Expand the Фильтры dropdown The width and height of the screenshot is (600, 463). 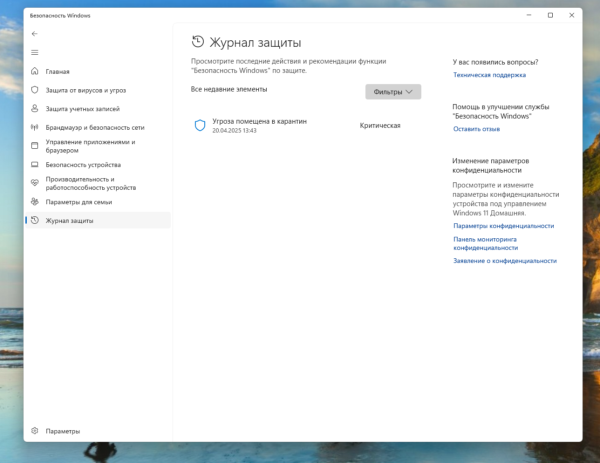[x=393, y=92]
